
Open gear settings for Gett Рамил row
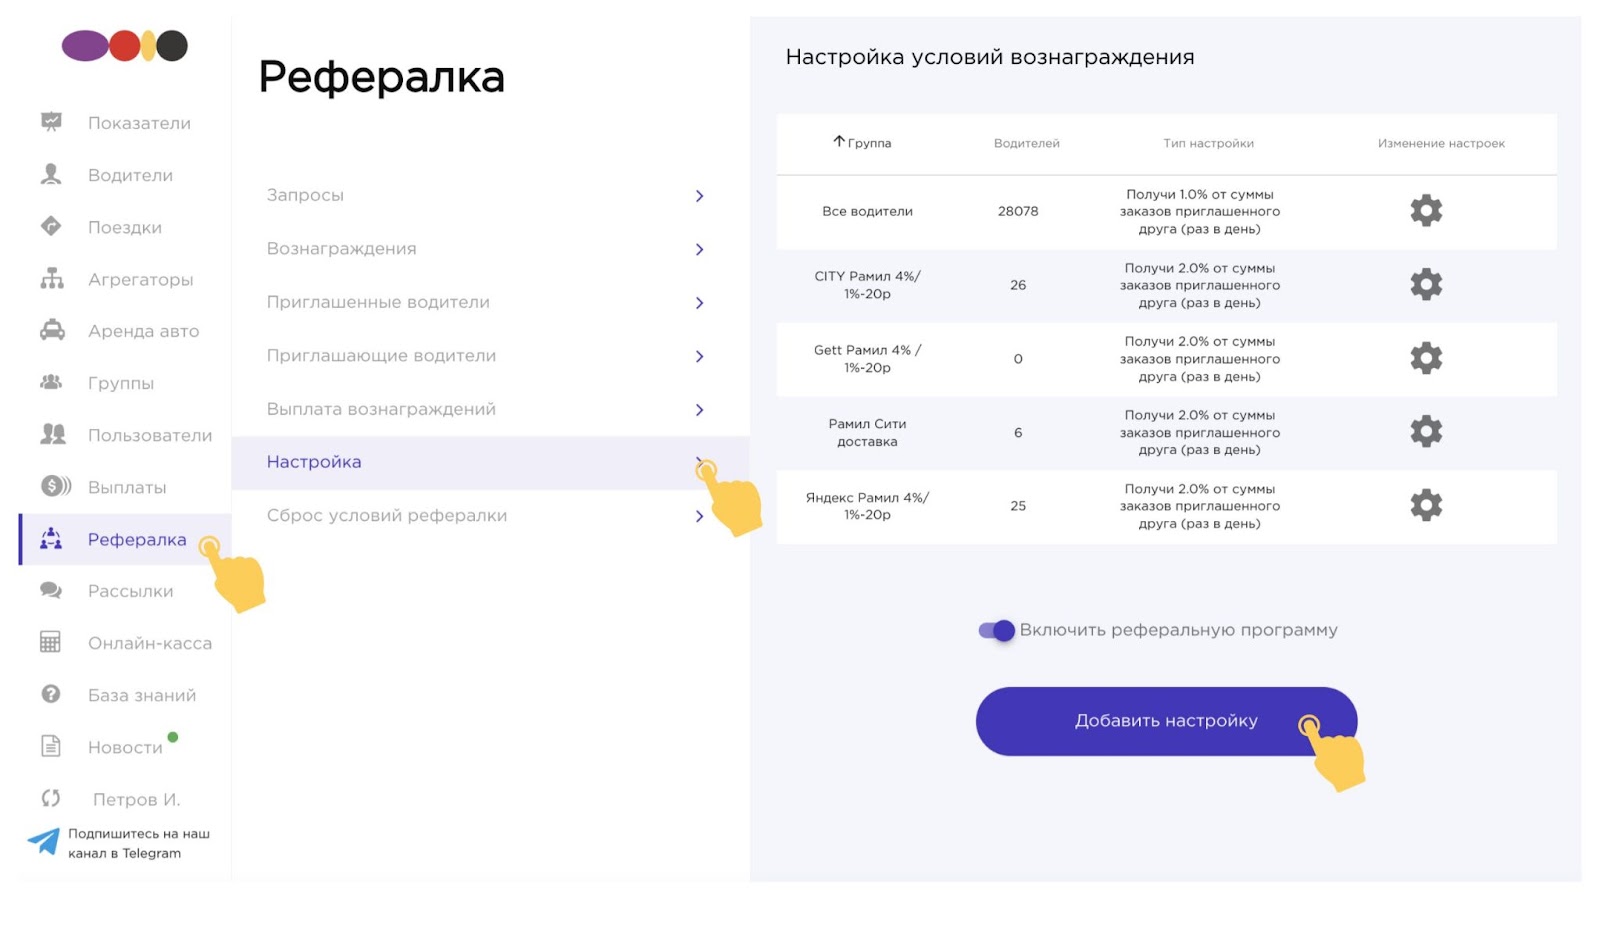[1426, 358]
